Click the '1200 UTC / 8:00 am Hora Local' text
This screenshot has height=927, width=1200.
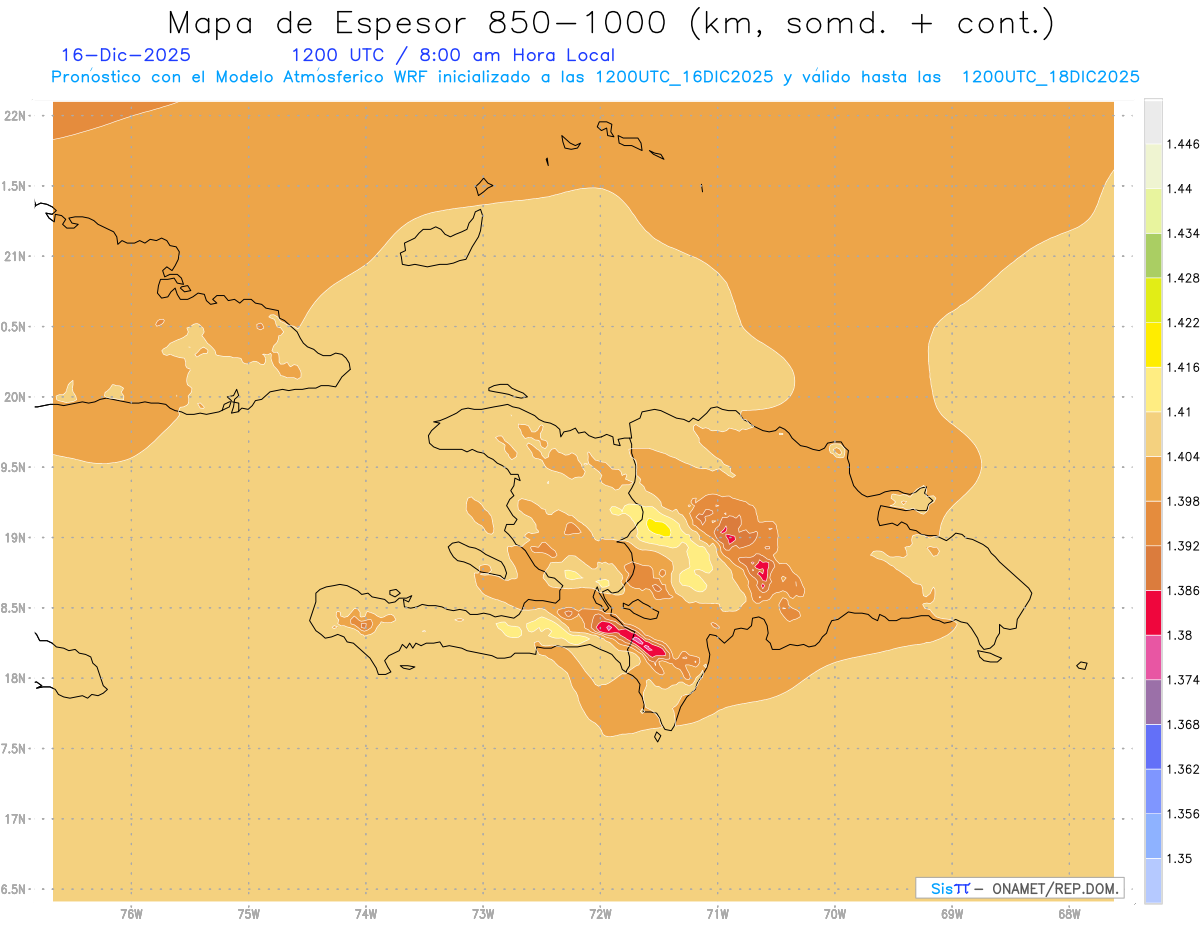point(453,55)
